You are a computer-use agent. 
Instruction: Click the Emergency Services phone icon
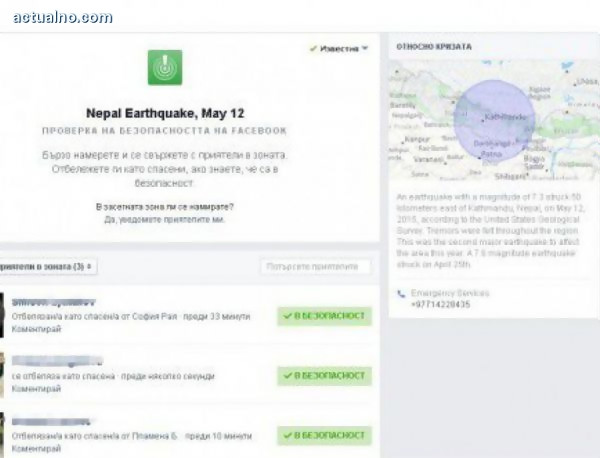[x=401, y=294]
